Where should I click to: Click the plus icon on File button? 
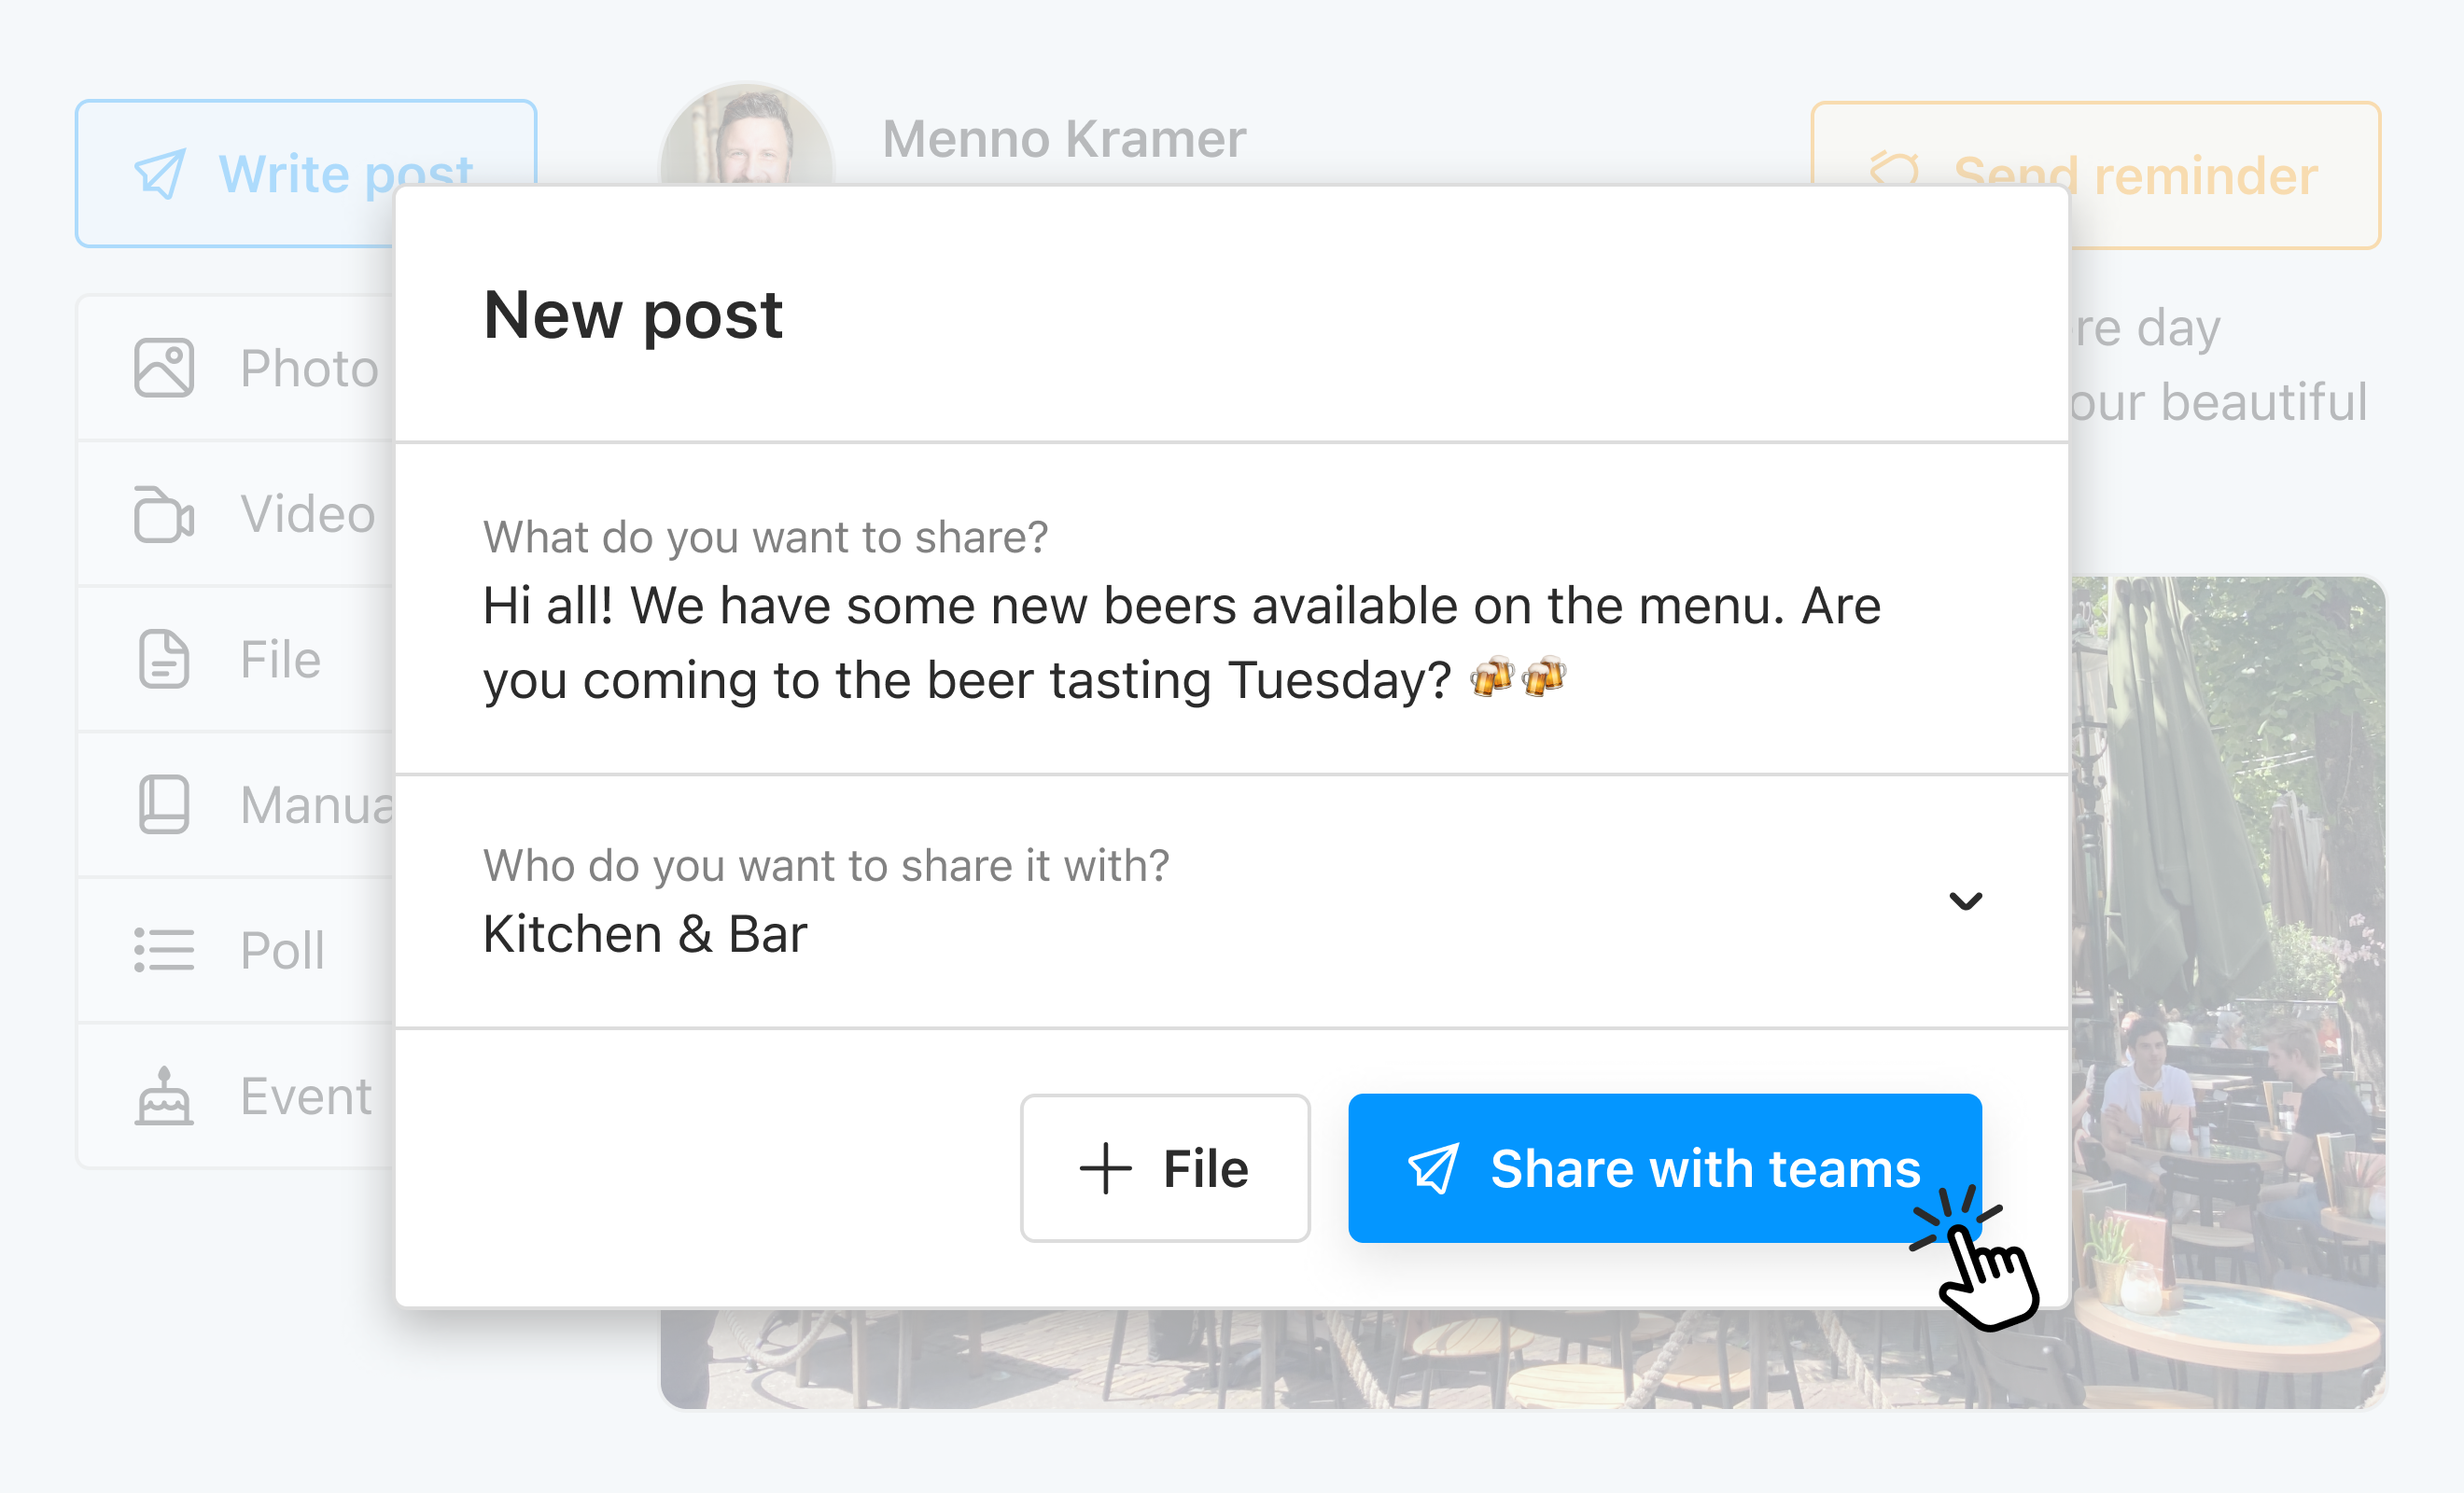click(1105, 1168)
